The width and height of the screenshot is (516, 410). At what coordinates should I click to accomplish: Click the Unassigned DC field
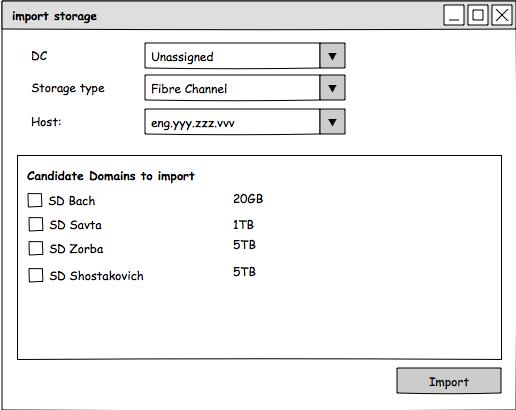point(232,56)
